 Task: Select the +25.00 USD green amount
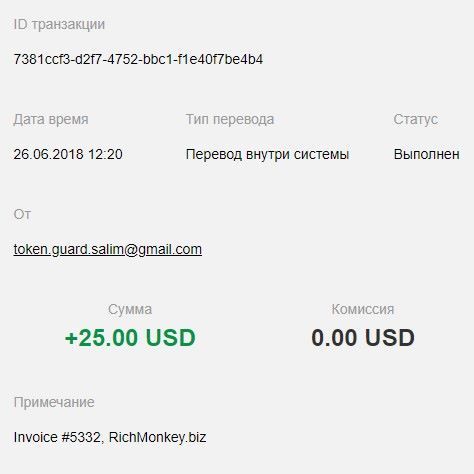pos(130,338)
